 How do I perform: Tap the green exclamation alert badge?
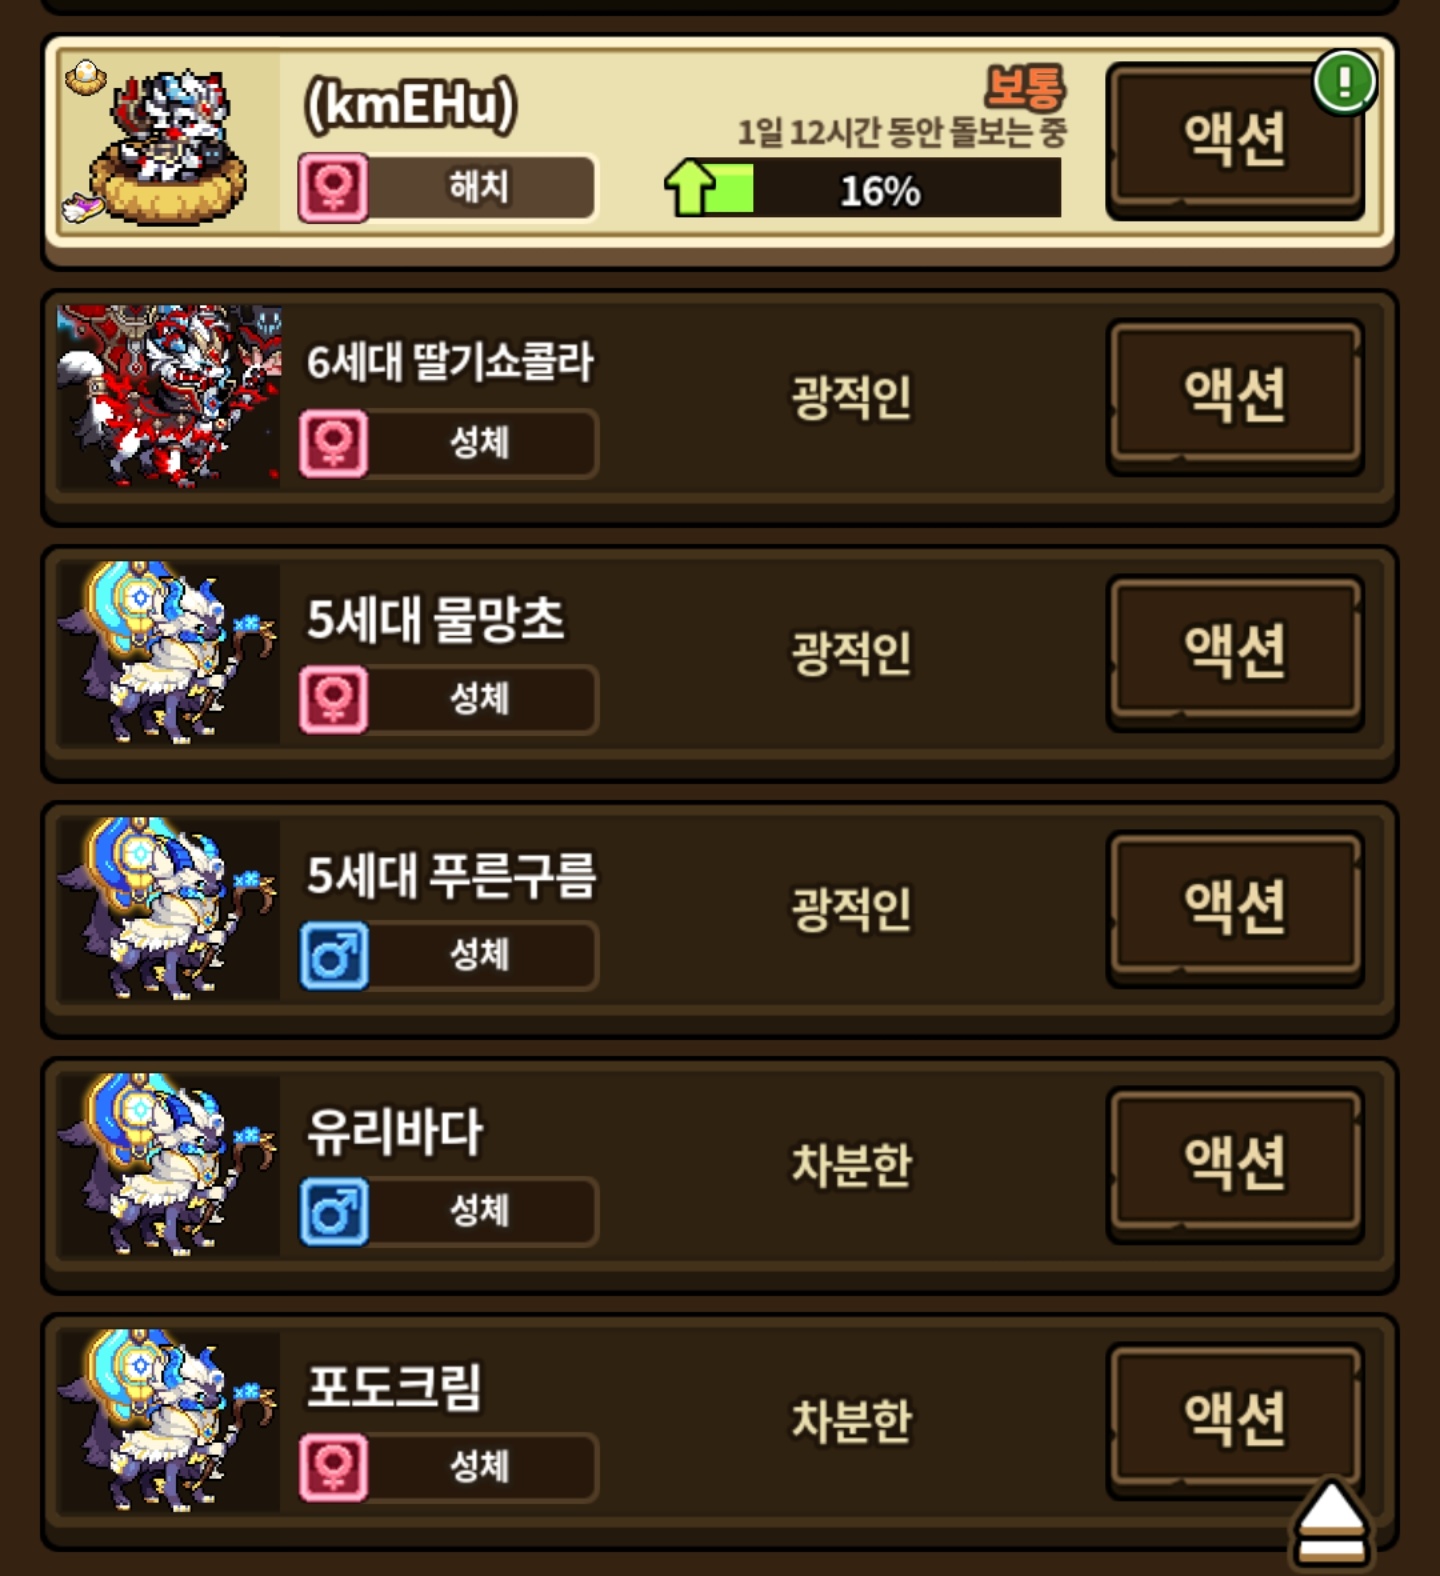1345,82
